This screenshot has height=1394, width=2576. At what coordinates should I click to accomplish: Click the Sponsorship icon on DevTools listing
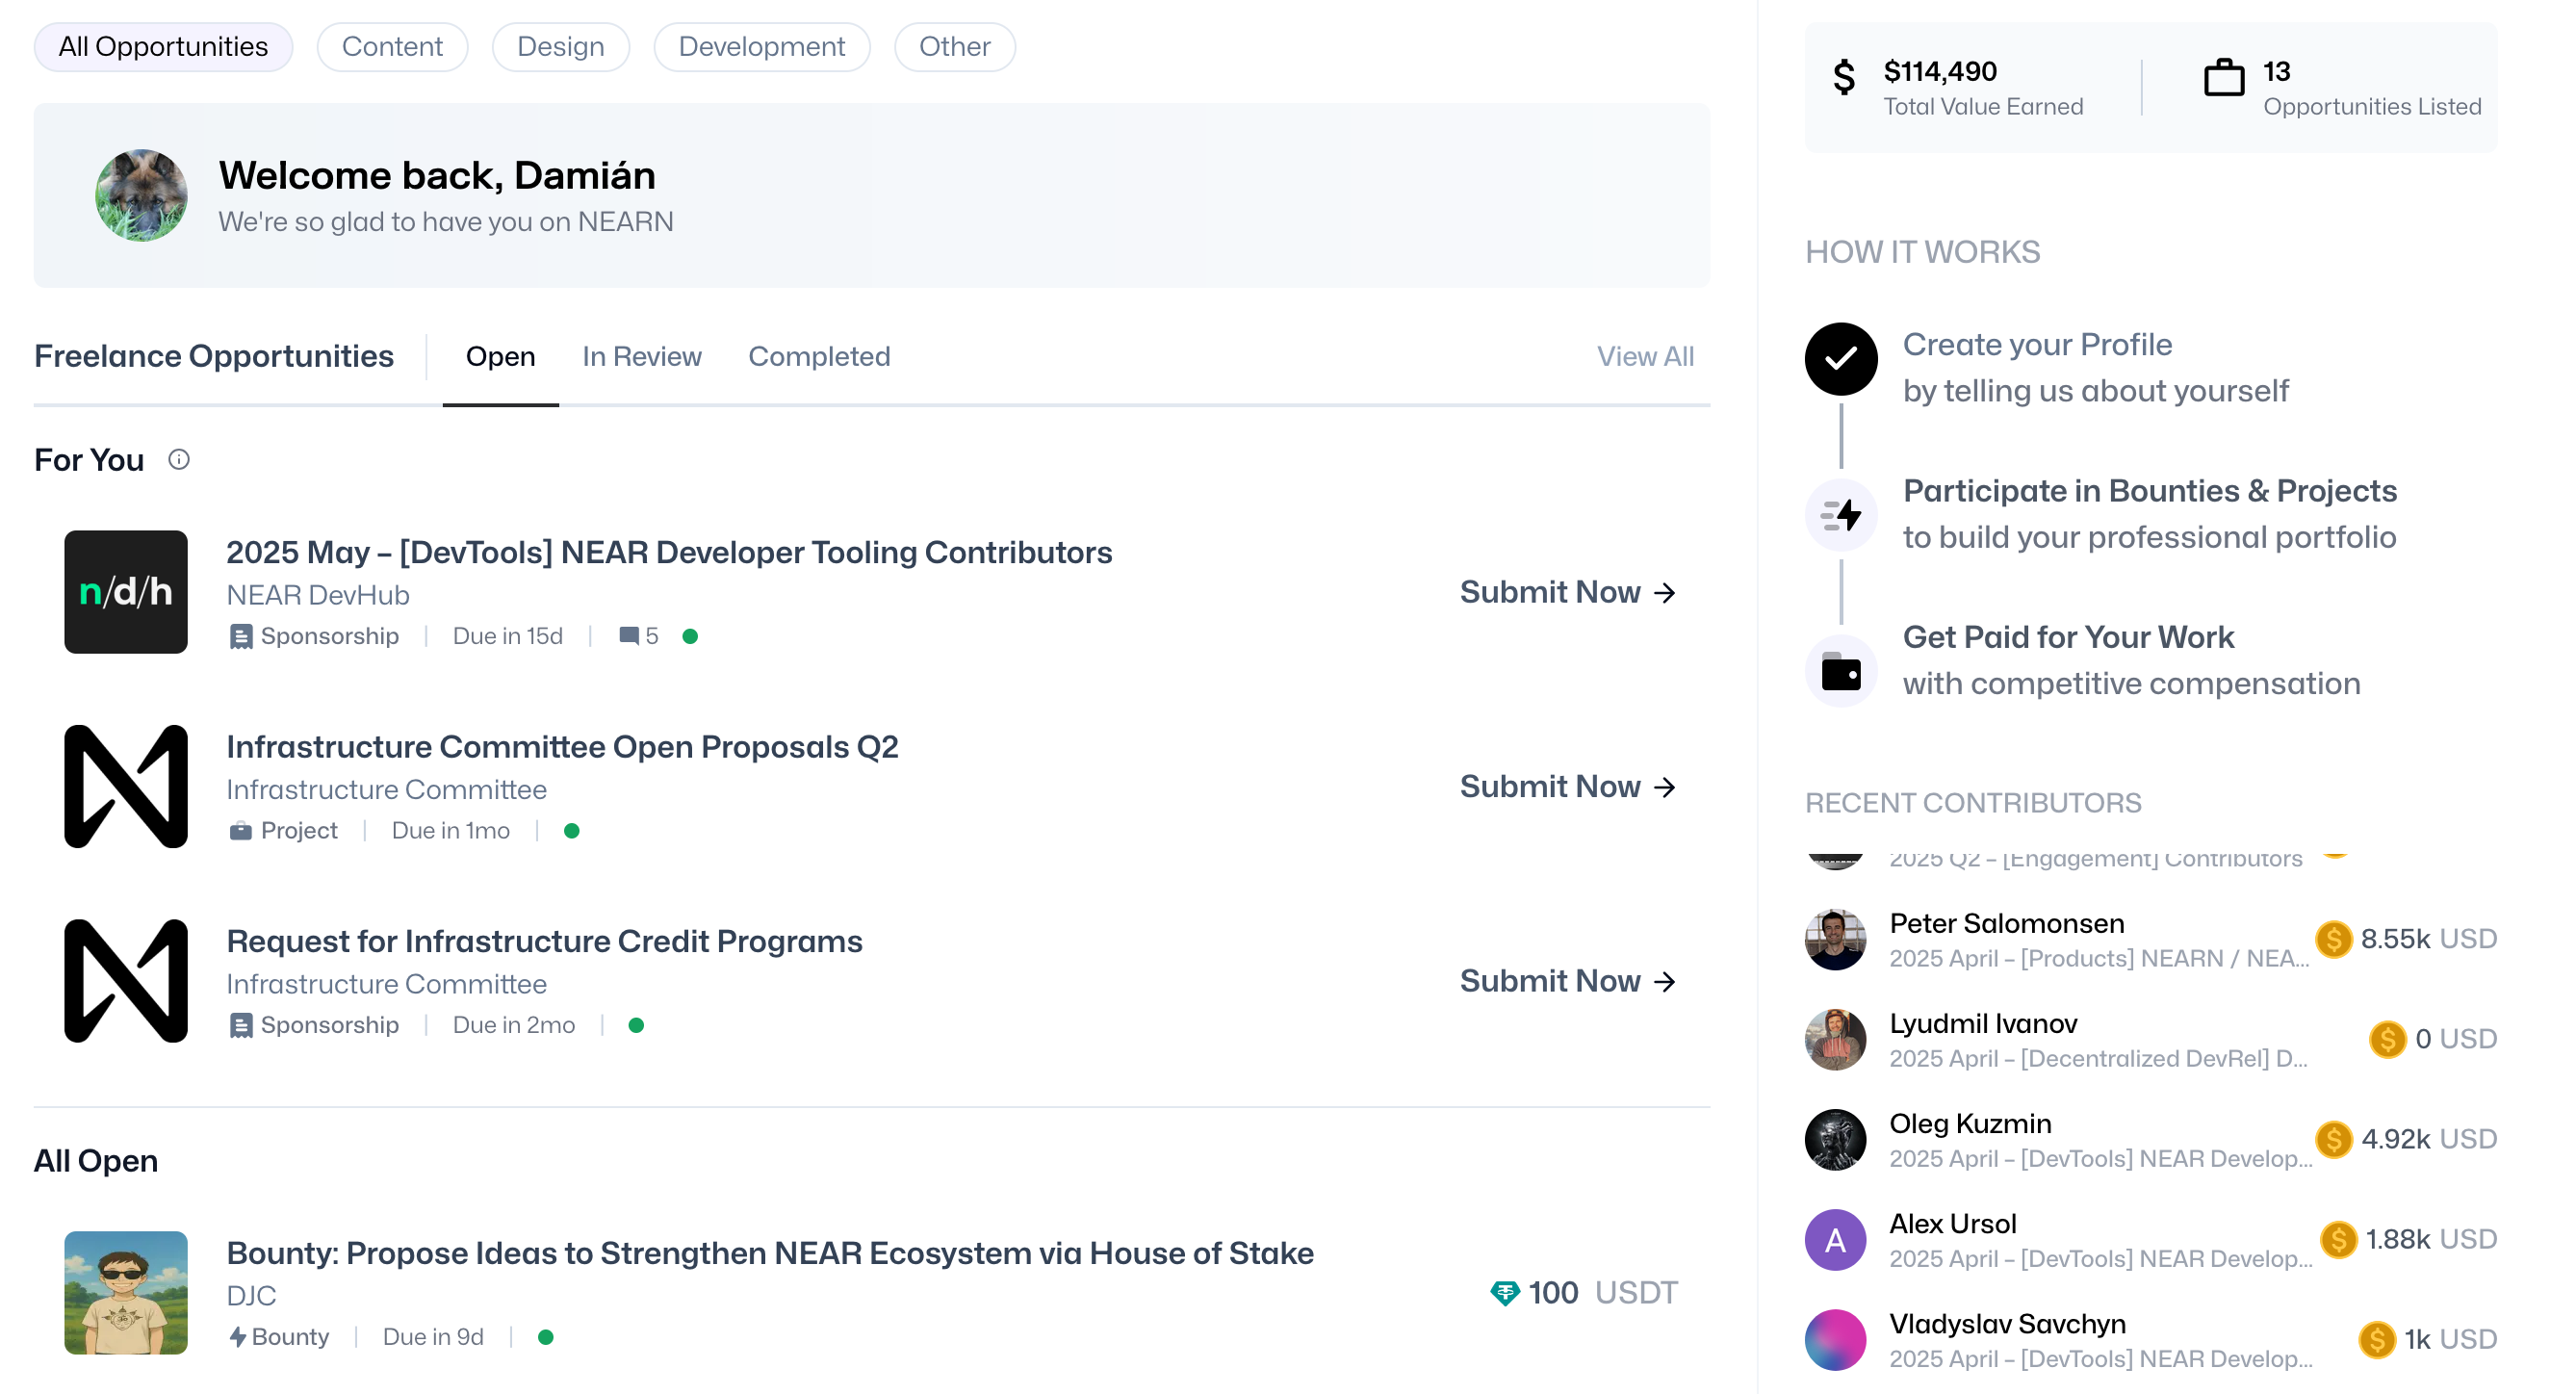[x=240, y=636]
